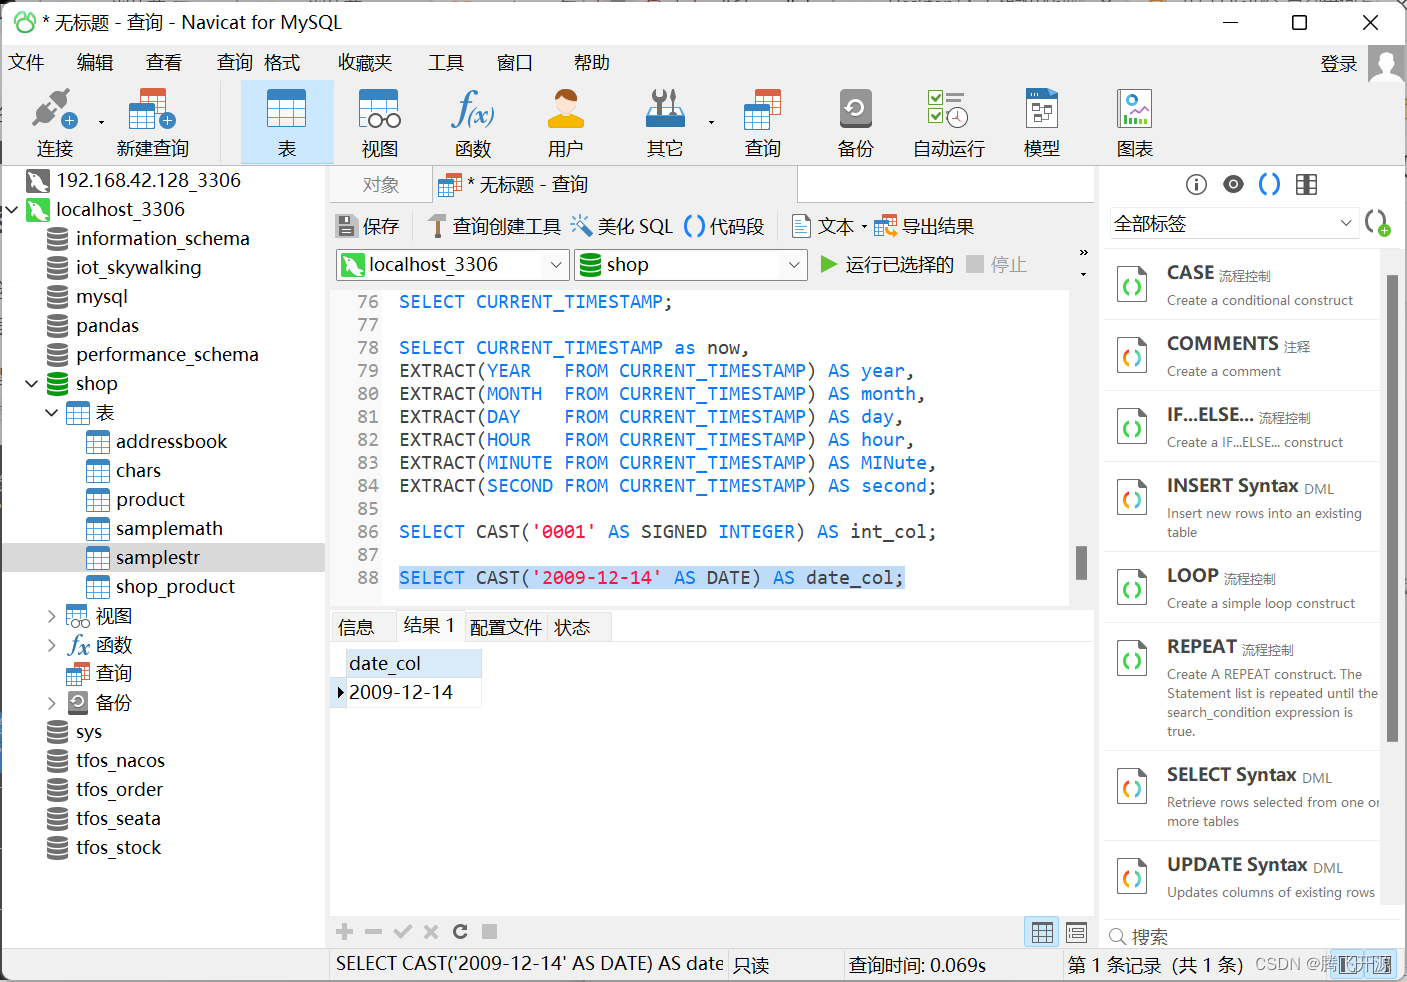Screen dimensions: 1407x982
Task: Switch to grid view icon in results
Action: (1042, 932)
